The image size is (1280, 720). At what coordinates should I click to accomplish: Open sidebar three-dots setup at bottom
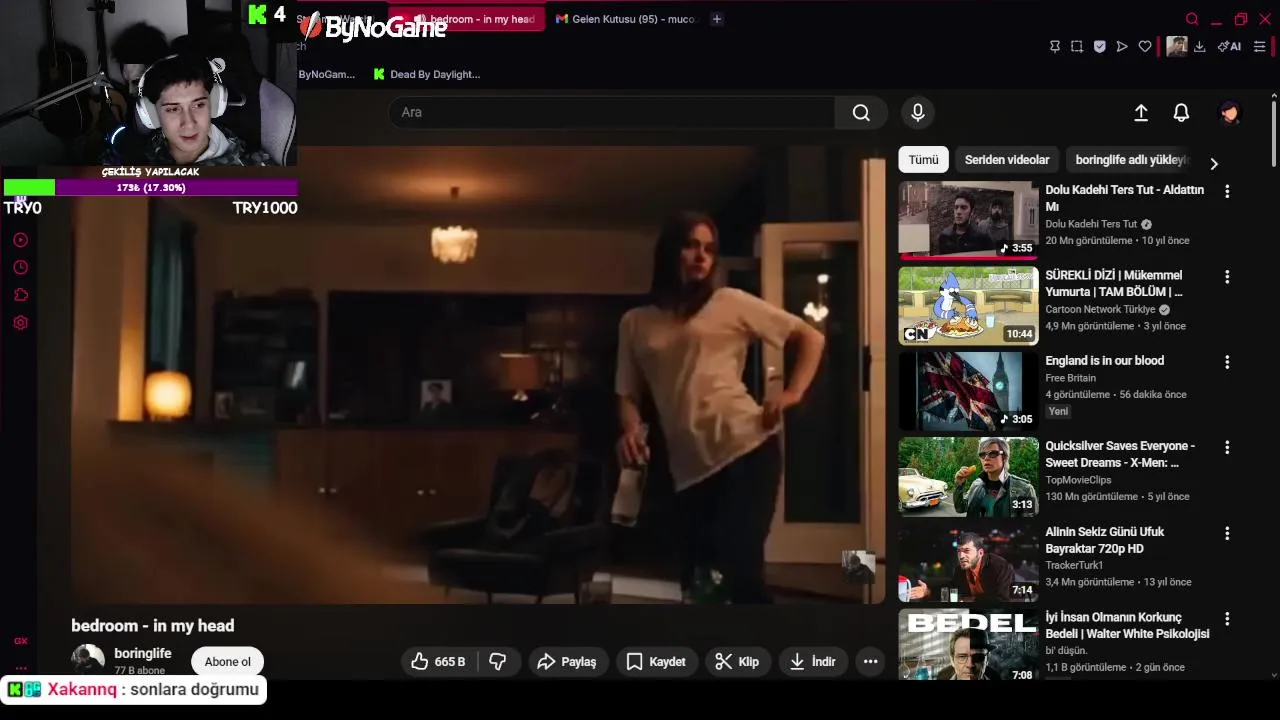pyautogui.click(x=20, y=668)
